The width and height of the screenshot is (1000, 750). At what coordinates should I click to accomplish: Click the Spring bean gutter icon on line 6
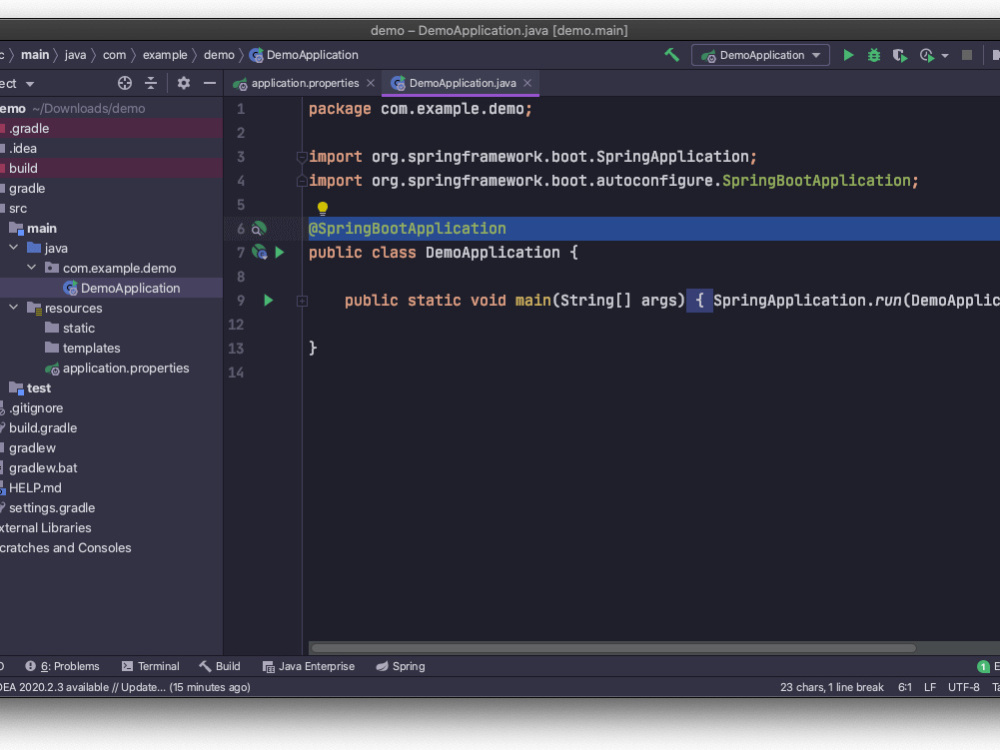pyautogui.click(x=261, y=229)
